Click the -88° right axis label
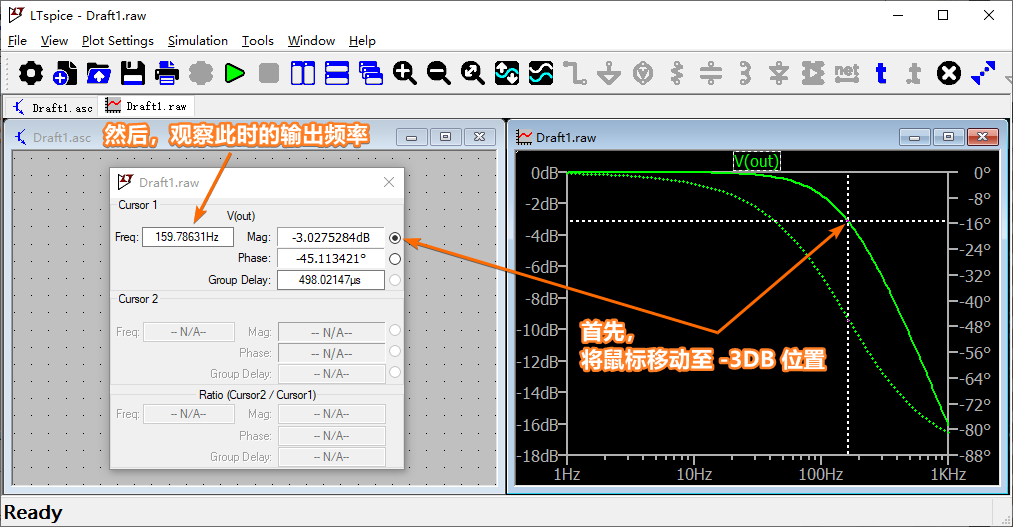 (x=976, y=456)
